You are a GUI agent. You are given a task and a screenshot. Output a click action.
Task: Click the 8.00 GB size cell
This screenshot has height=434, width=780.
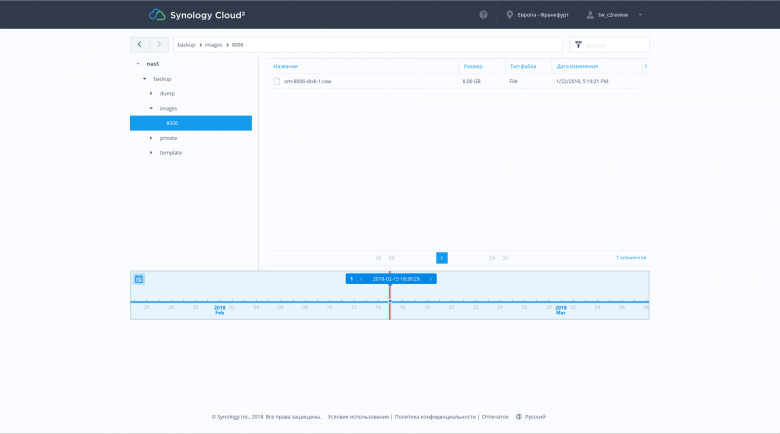click(472, 81)
